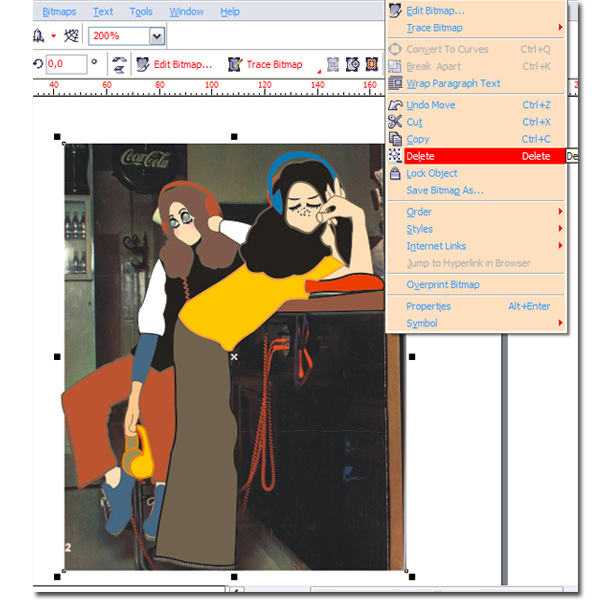Click the center X marker of selected bitmap
Screen dimensions: 600x600
[x=234, y=357]
